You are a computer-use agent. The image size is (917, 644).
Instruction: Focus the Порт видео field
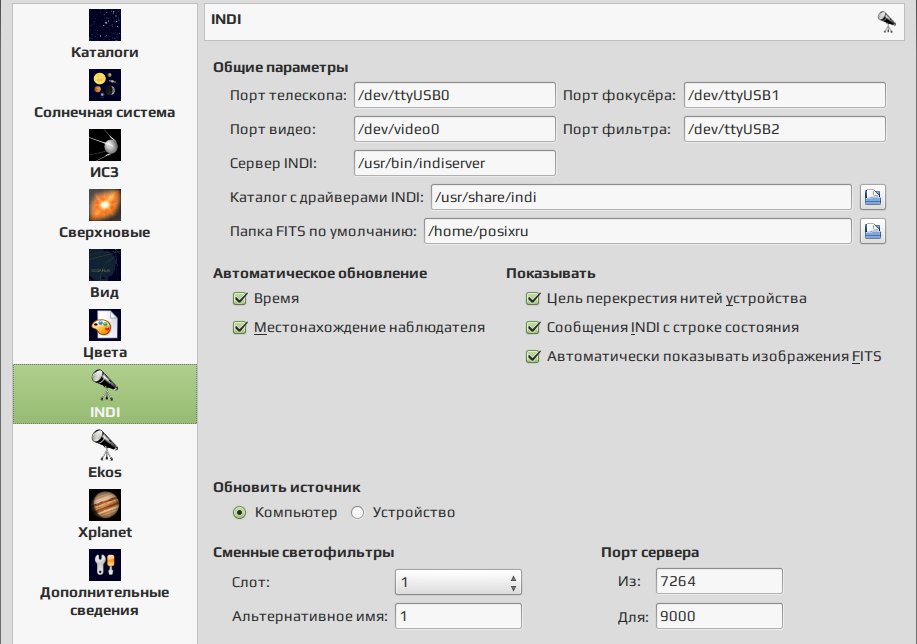click(454, 129)
